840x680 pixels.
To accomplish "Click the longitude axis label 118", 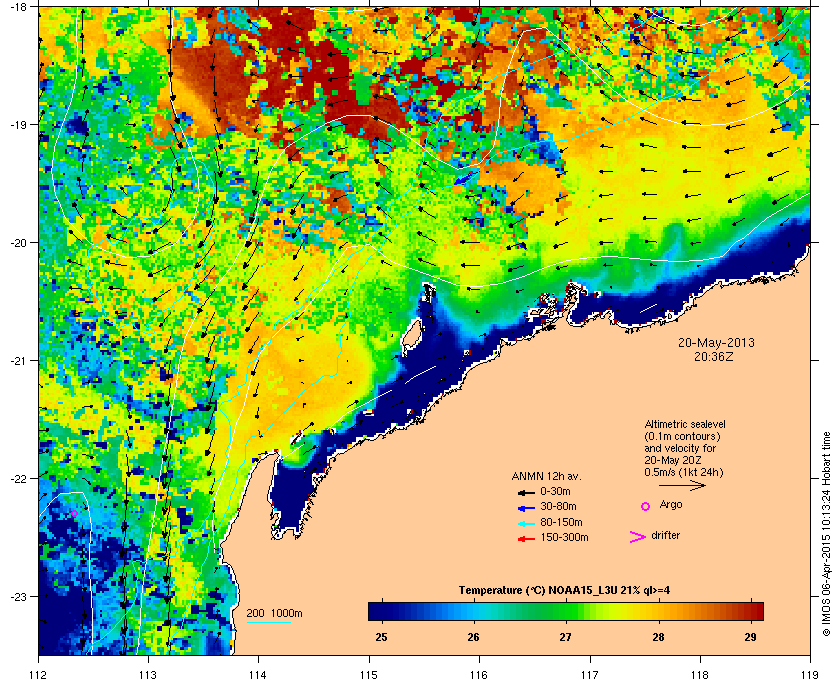I will 700,675.
